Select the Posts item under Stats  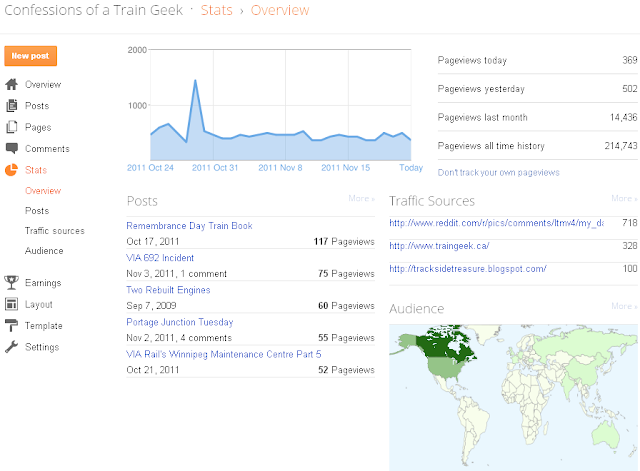[x=37, y=211]
